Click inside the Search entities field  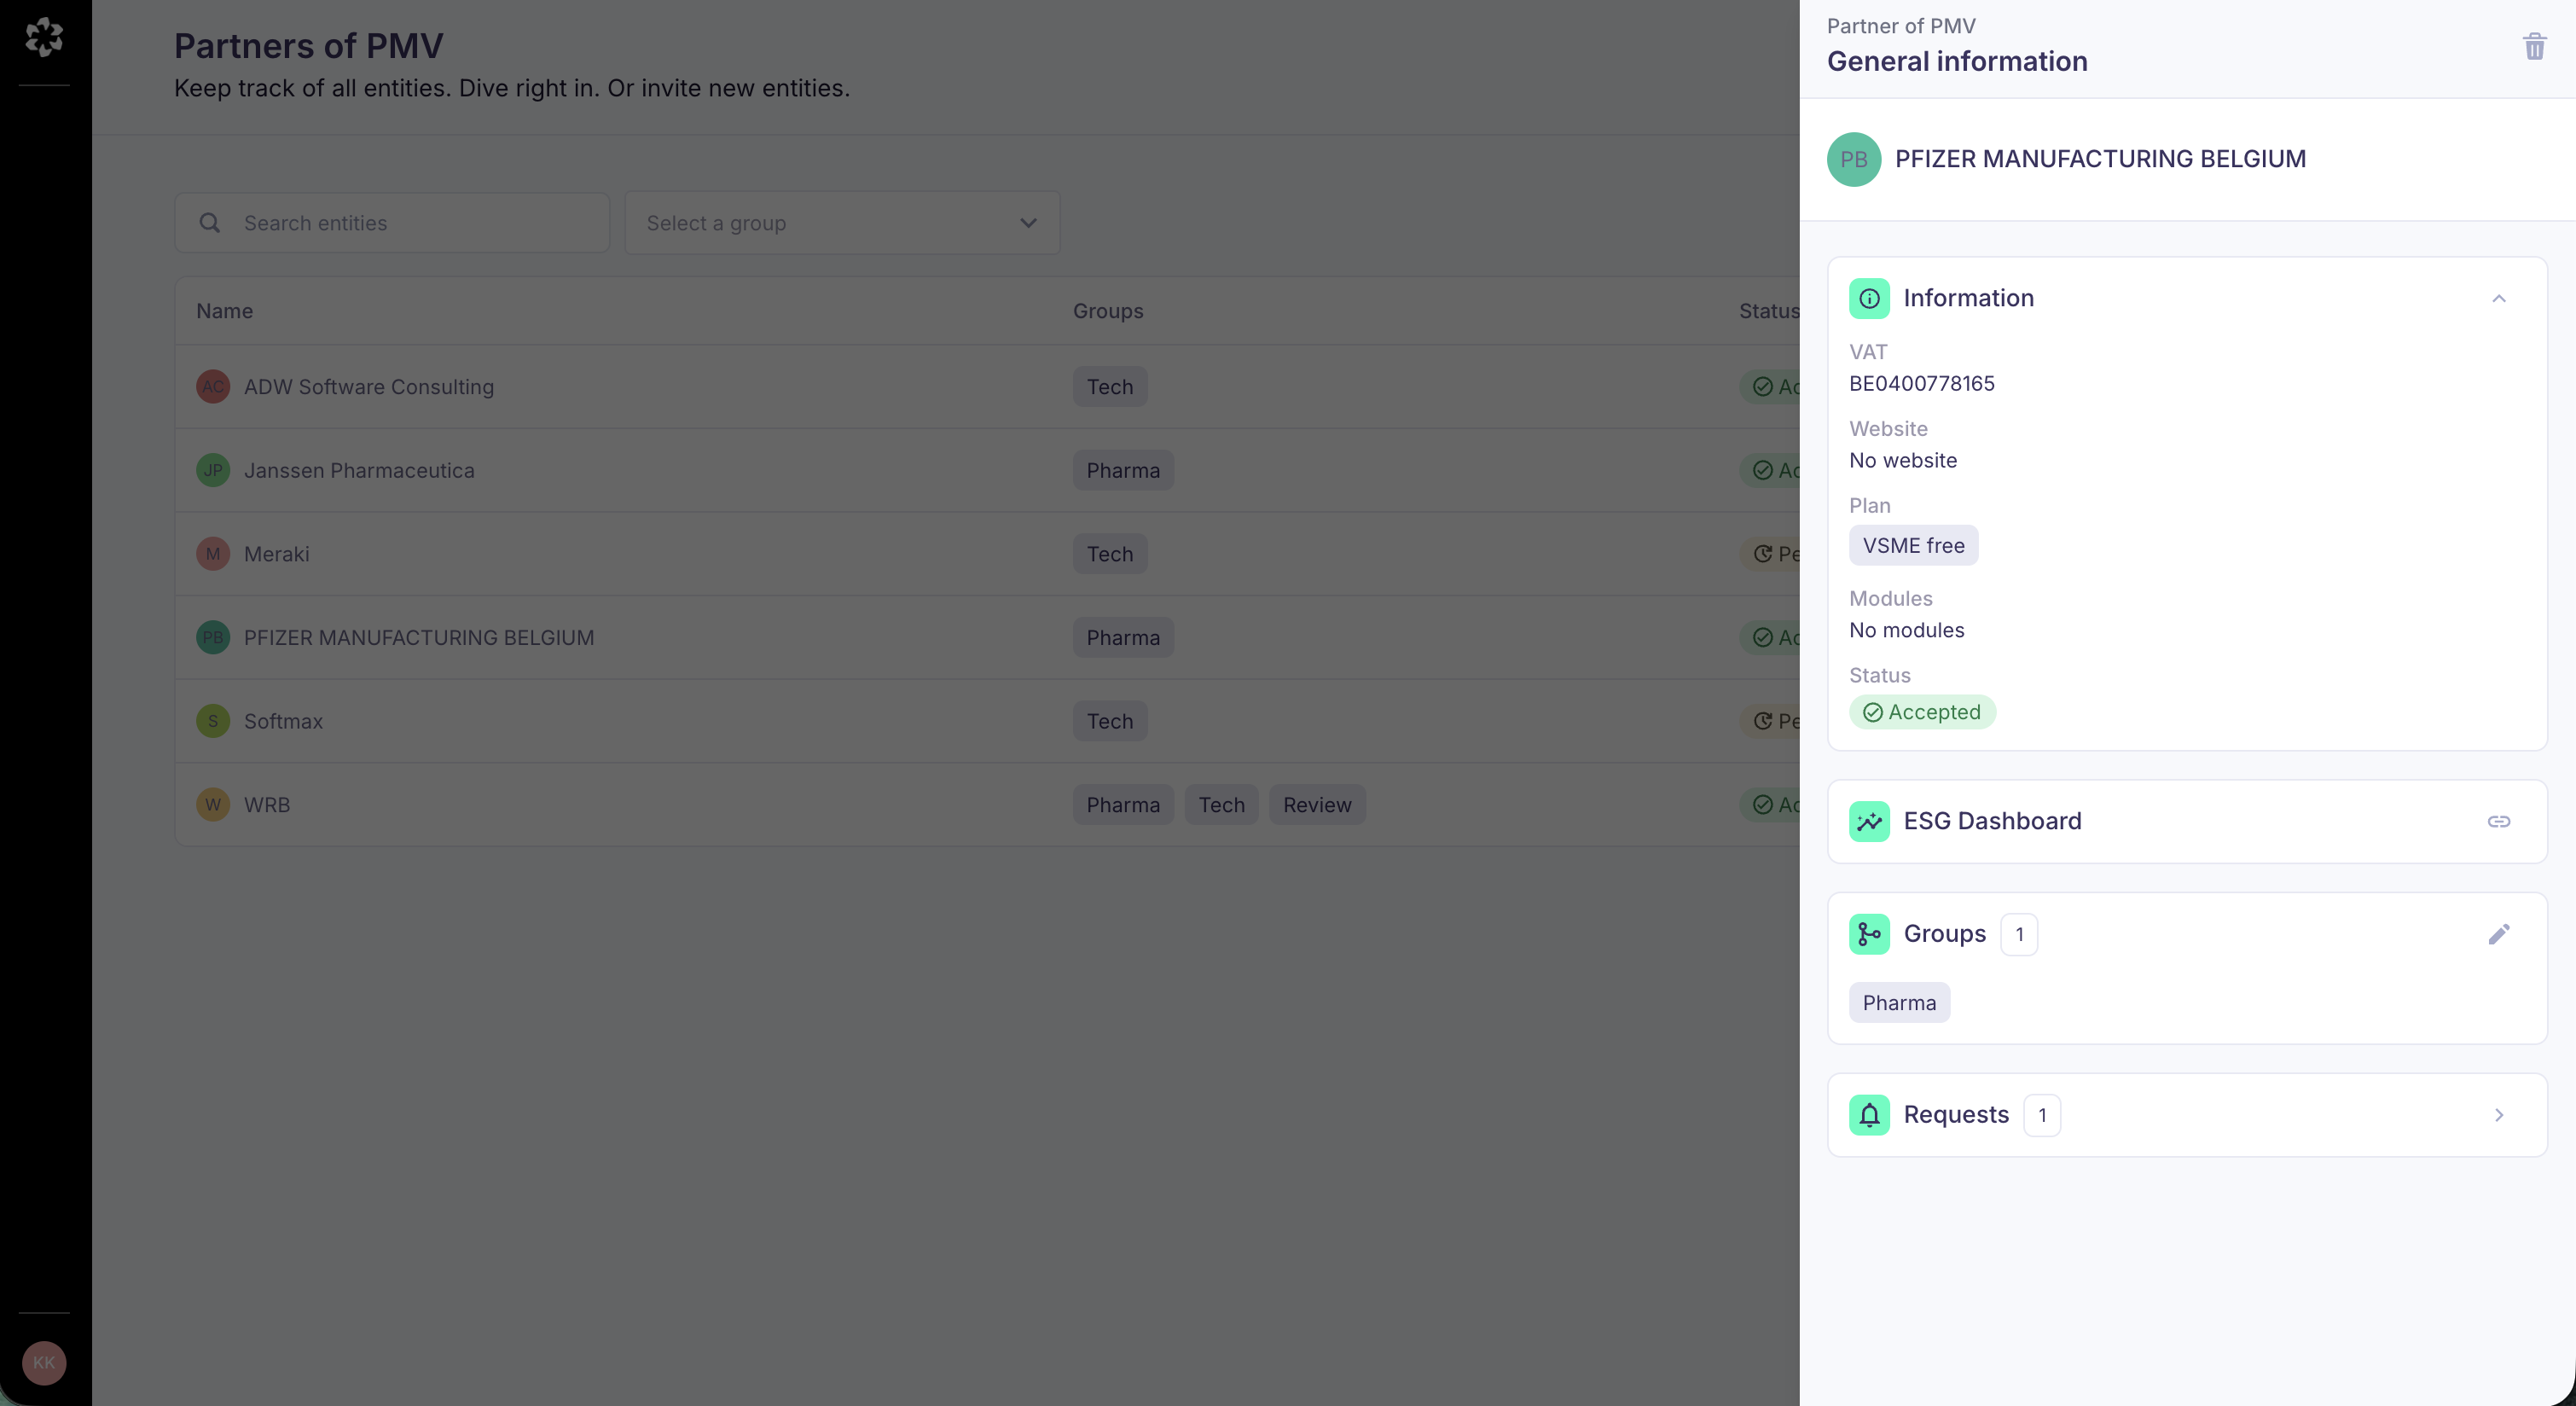click(400, 222)
